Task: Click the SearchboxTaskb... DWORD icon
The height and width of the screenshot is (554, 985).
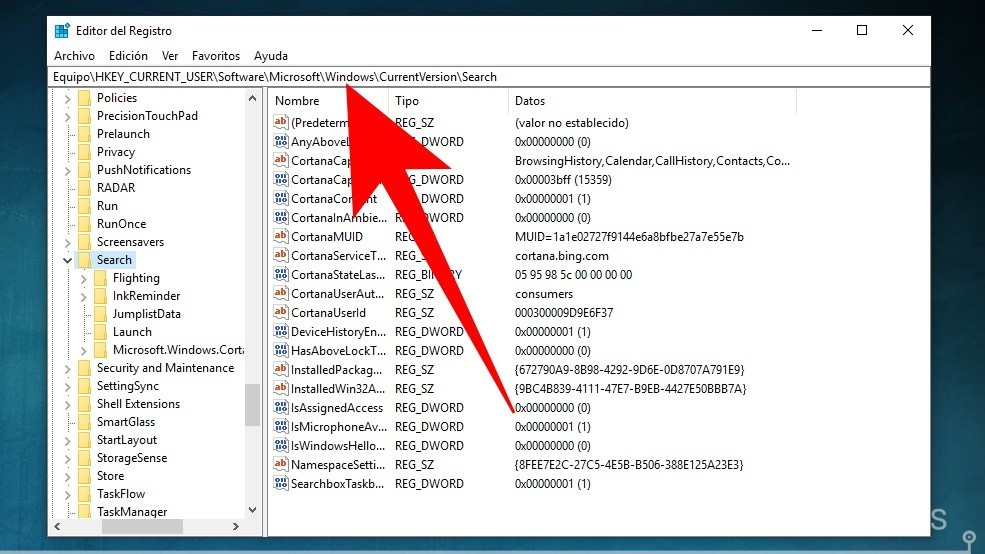Action: point(281,483)
